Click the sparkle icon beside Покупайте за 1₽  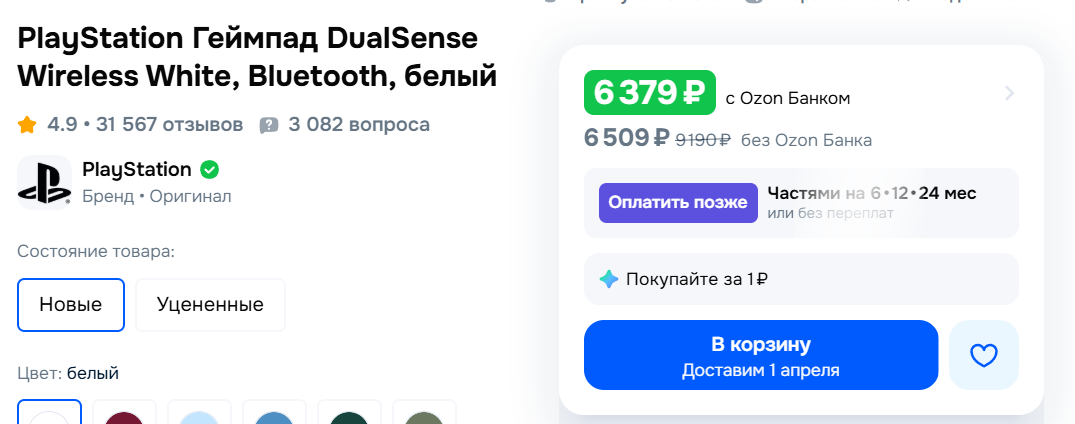609,279
